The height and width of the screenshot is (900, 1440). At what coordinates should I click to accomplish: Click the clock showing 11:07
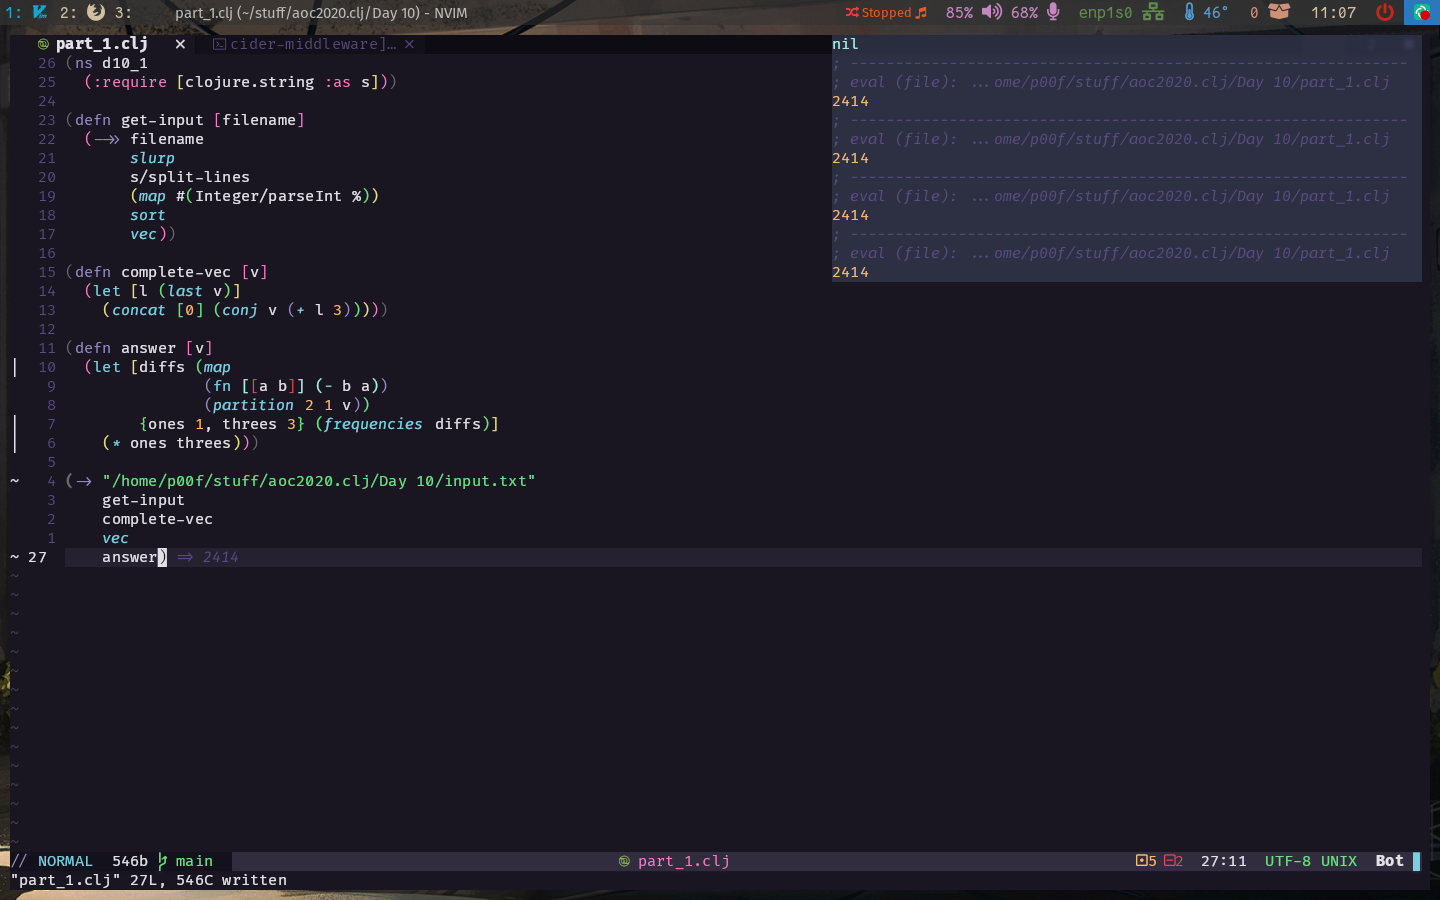point(1333,12)
